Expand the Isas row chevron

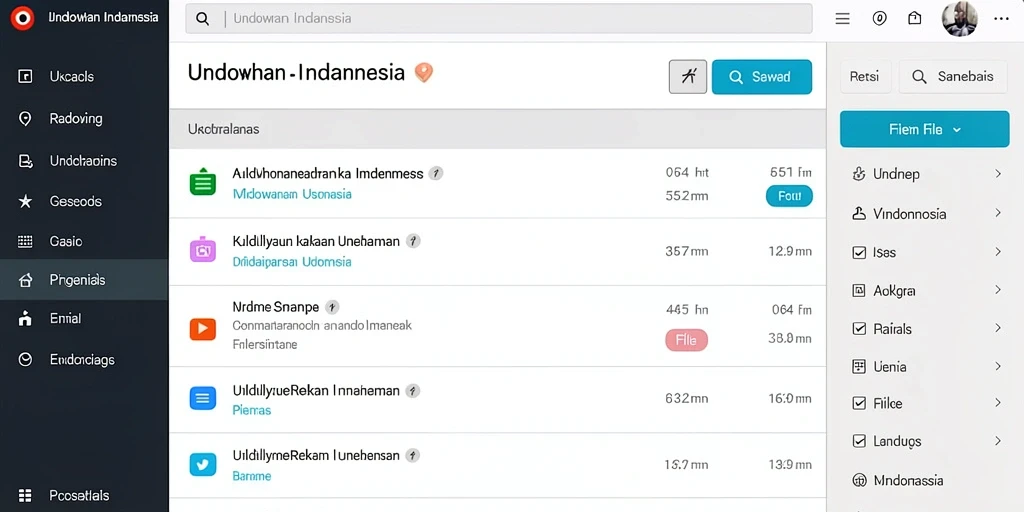[x=998, y=251]
